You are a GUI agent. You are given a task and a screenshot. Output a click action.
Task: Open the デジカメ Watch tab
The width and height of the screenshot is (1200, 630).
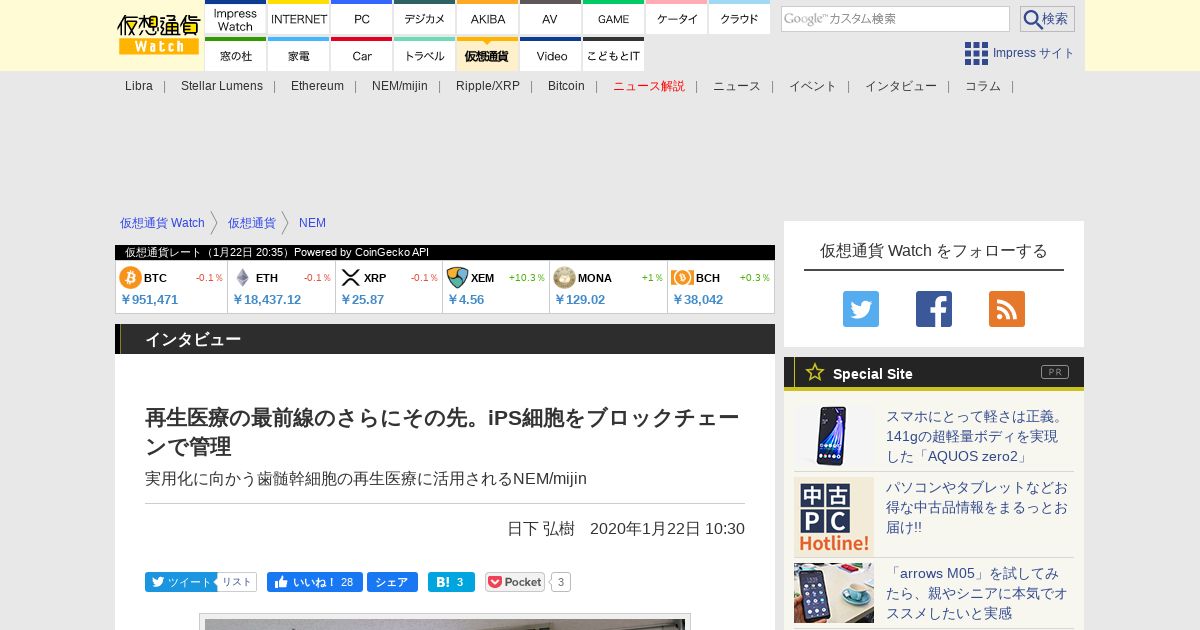(424, 19)
